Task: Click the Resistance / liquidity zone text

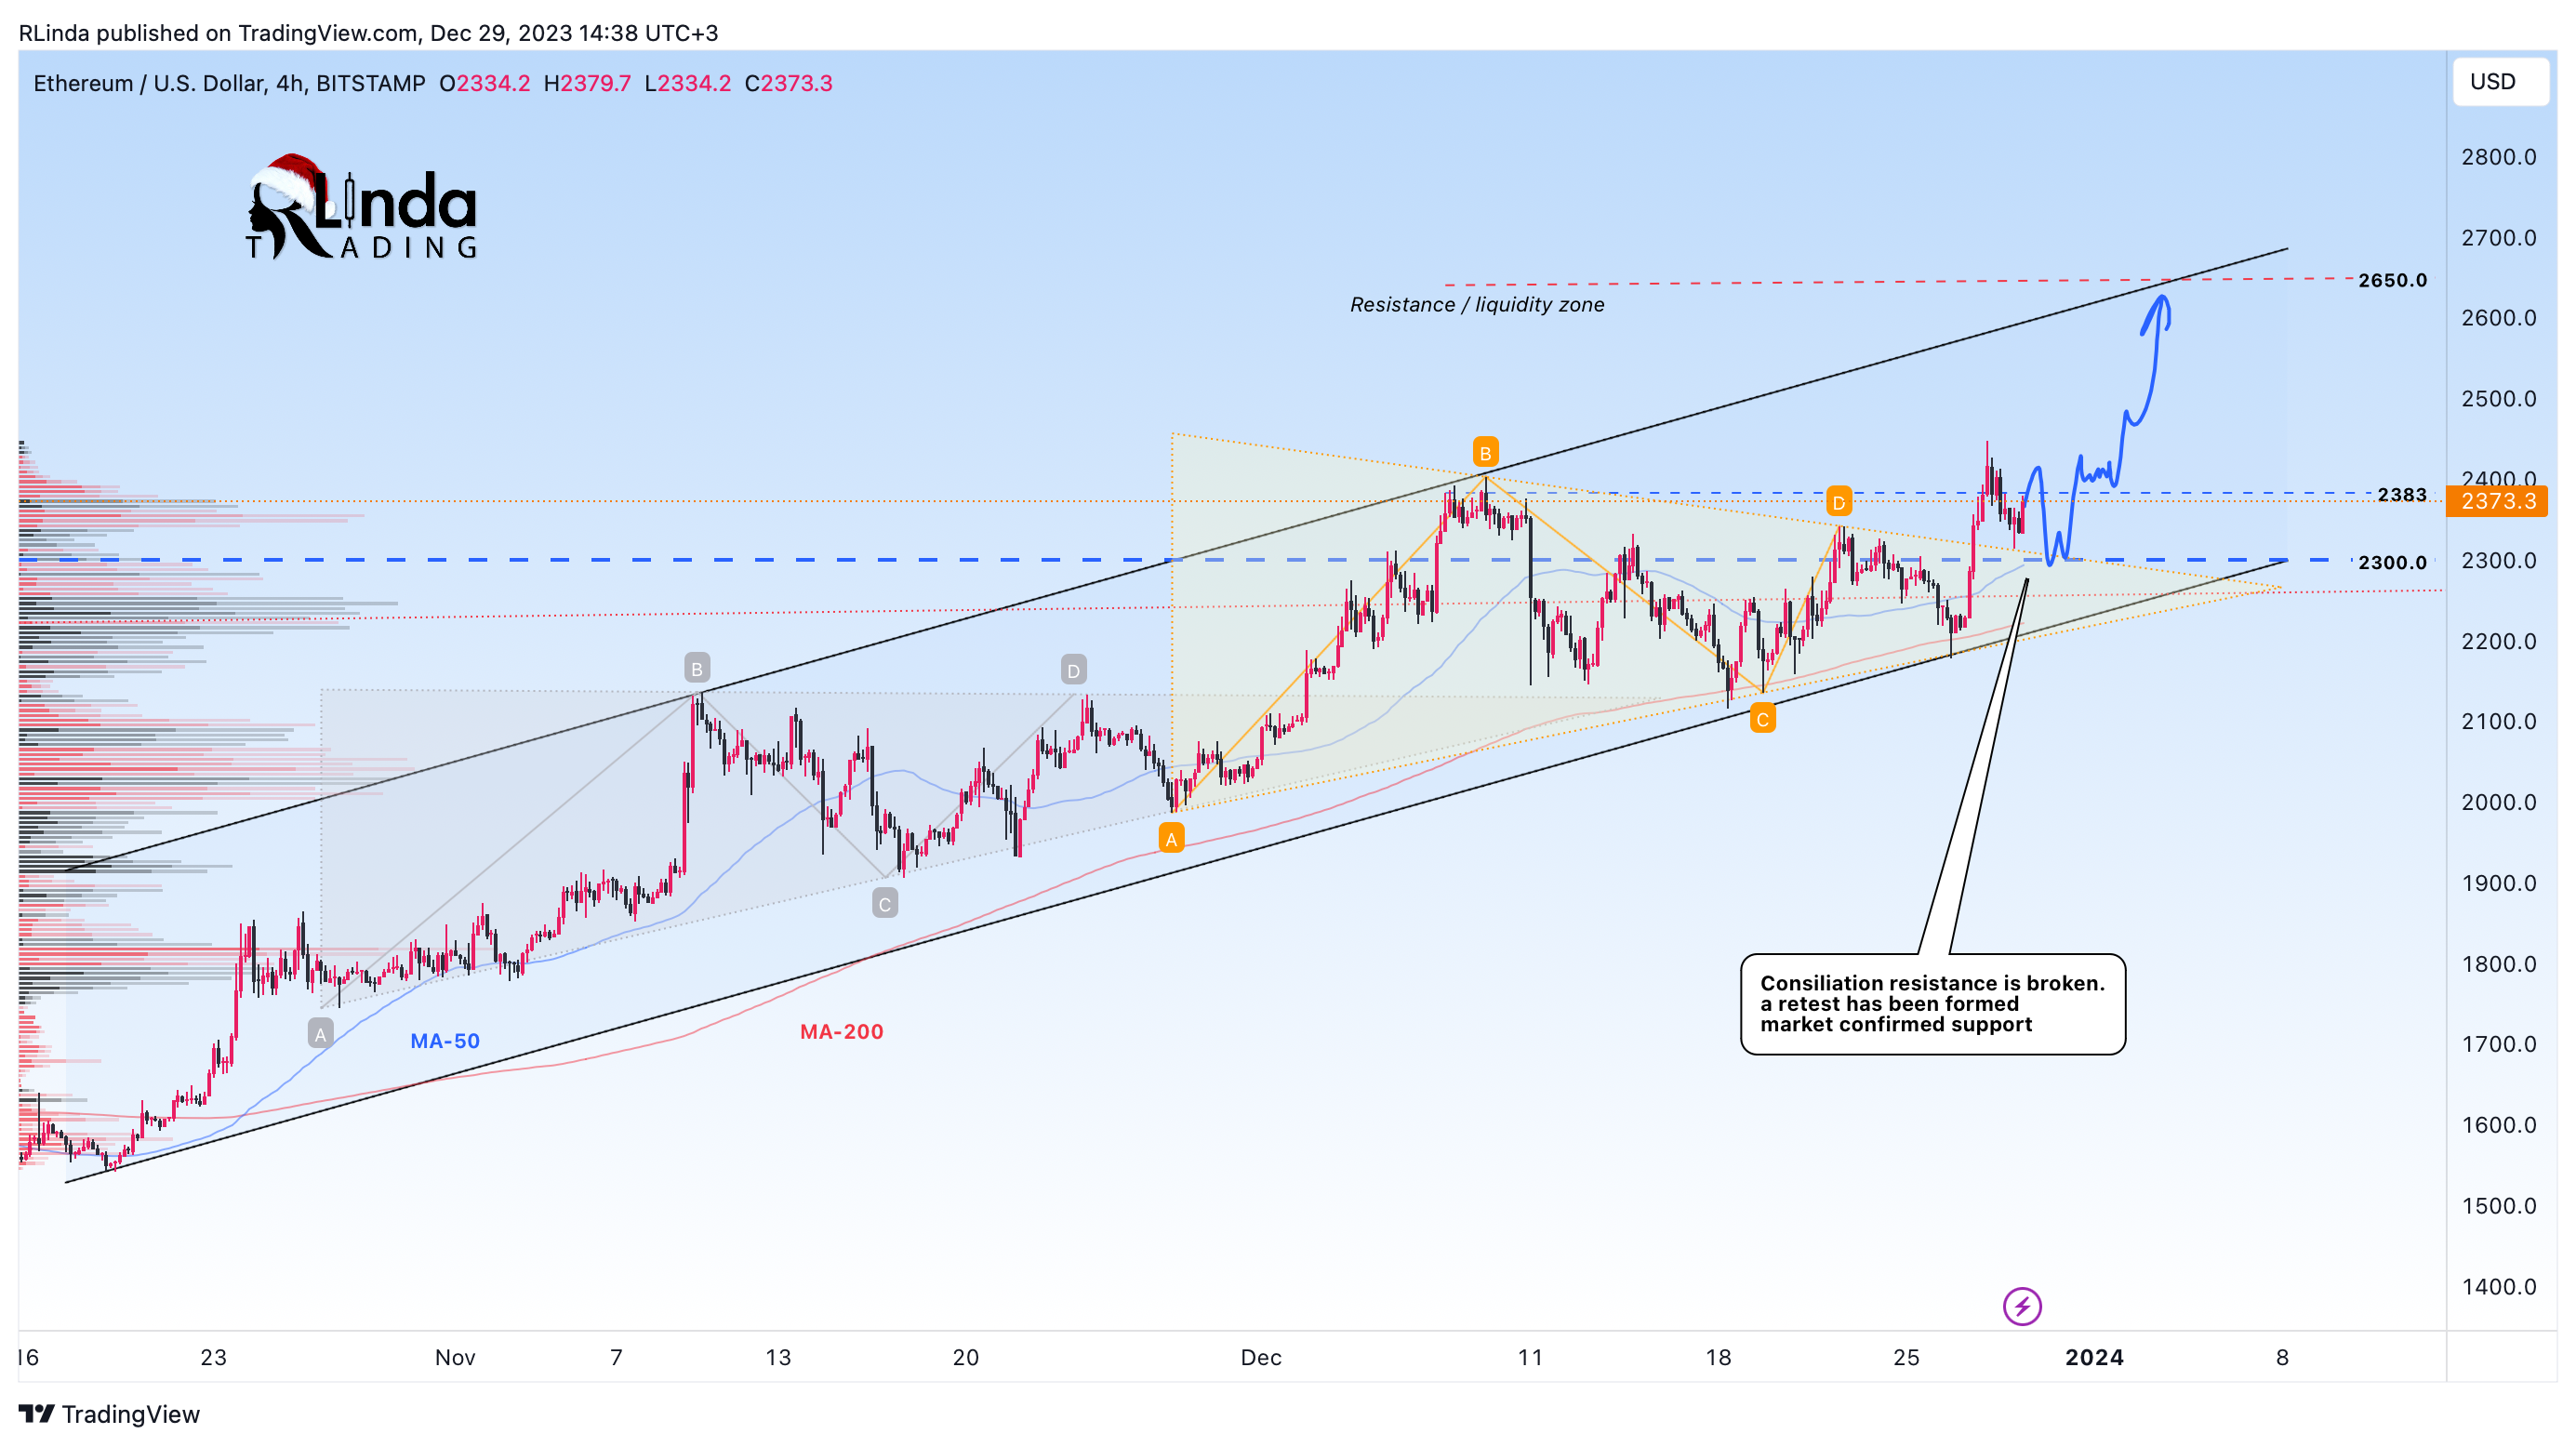Action: [x=1477, y=304]
